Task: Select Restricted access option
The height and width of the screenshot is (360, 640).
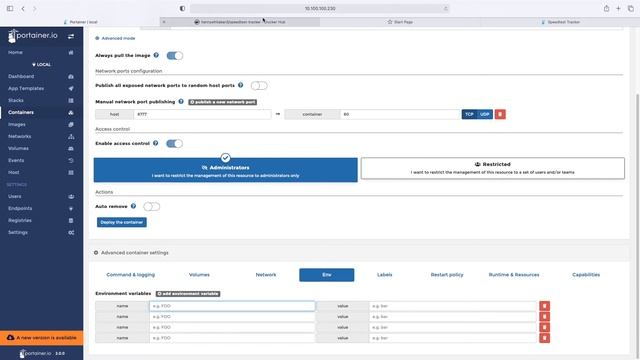Action: [493, 168]
